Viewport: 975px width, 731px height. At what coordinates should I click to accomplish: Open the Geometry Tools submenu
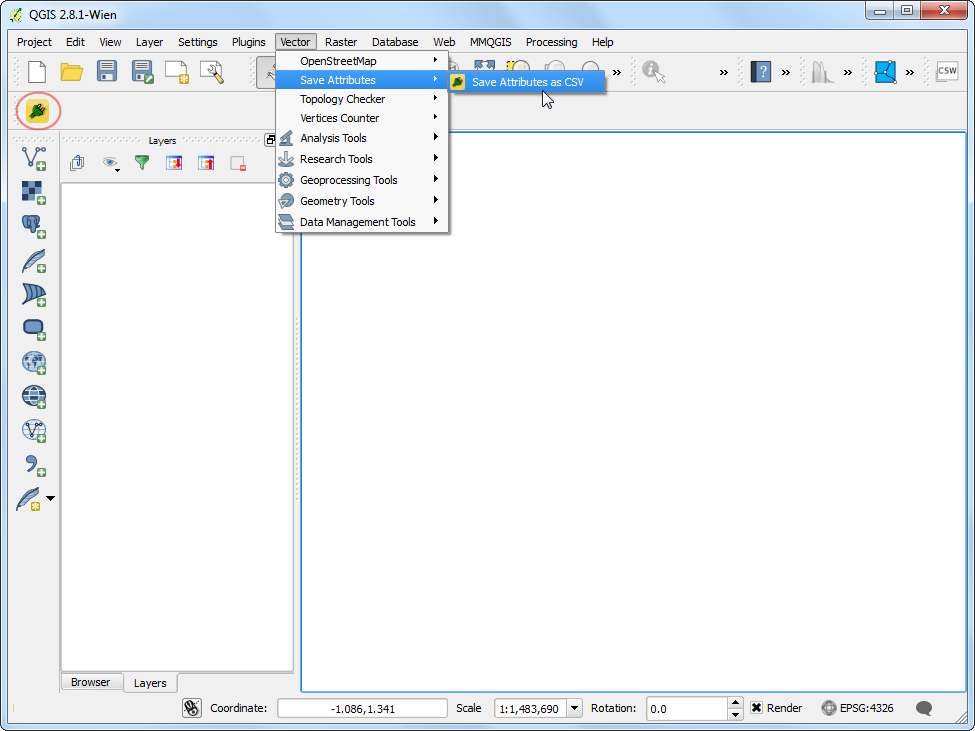[362, 201]
